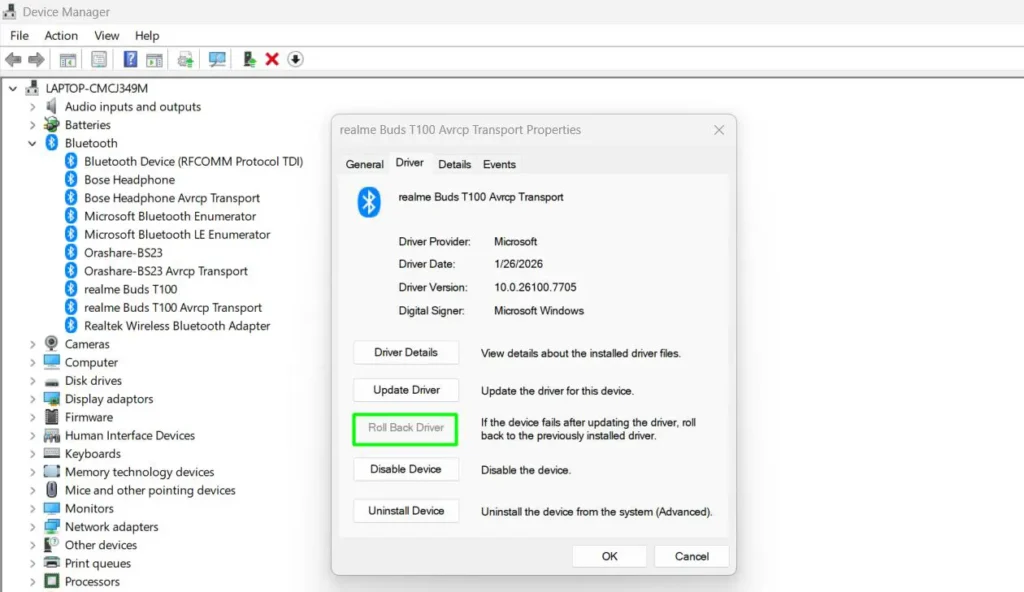Screen dimensions: 1024x592
Task: Open the Action menu
Action: click(x=60, y=35)
